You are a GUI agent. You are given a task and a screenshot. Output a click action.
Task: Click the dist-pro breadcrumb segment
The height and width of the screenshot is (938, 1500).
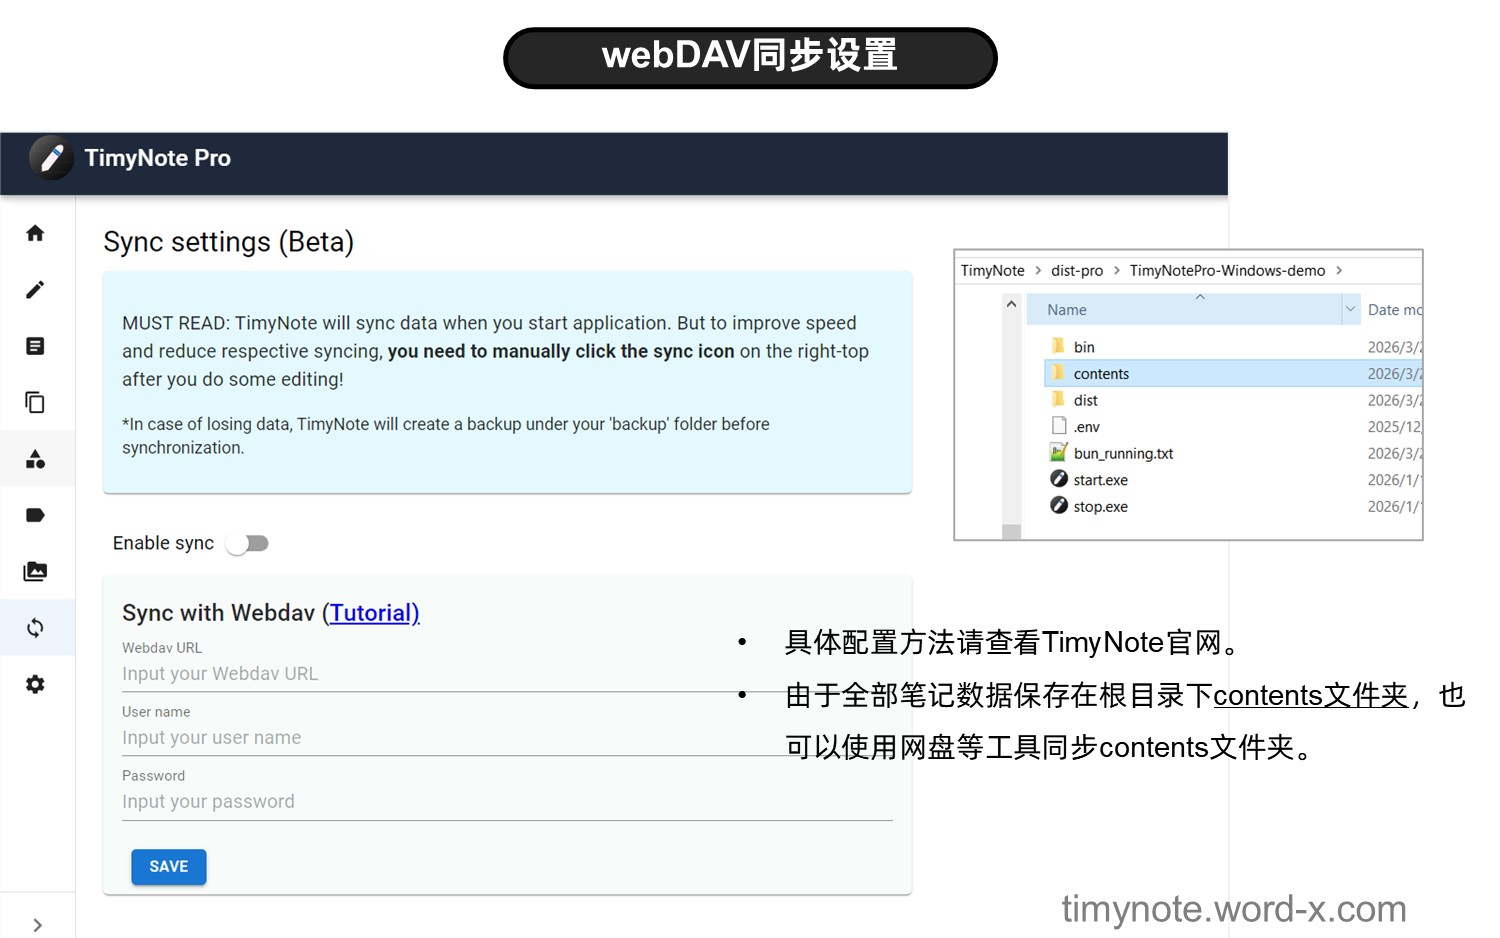(1076, 271)
